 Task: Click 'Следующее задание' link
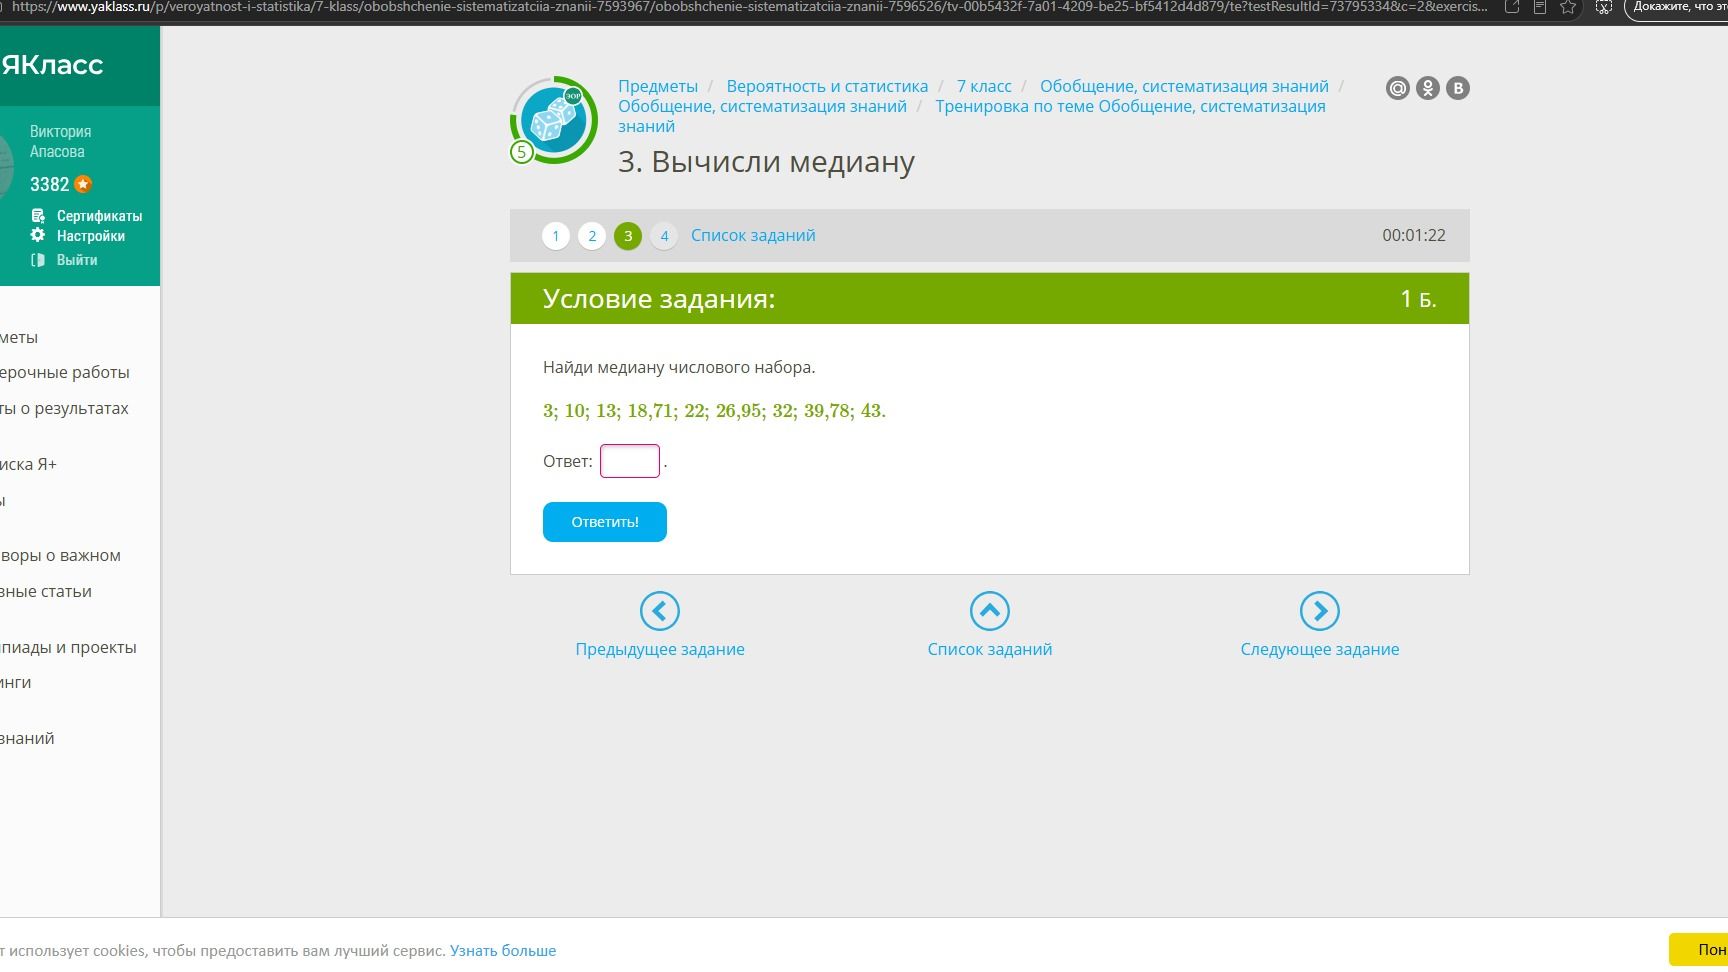pos(1320,649)
